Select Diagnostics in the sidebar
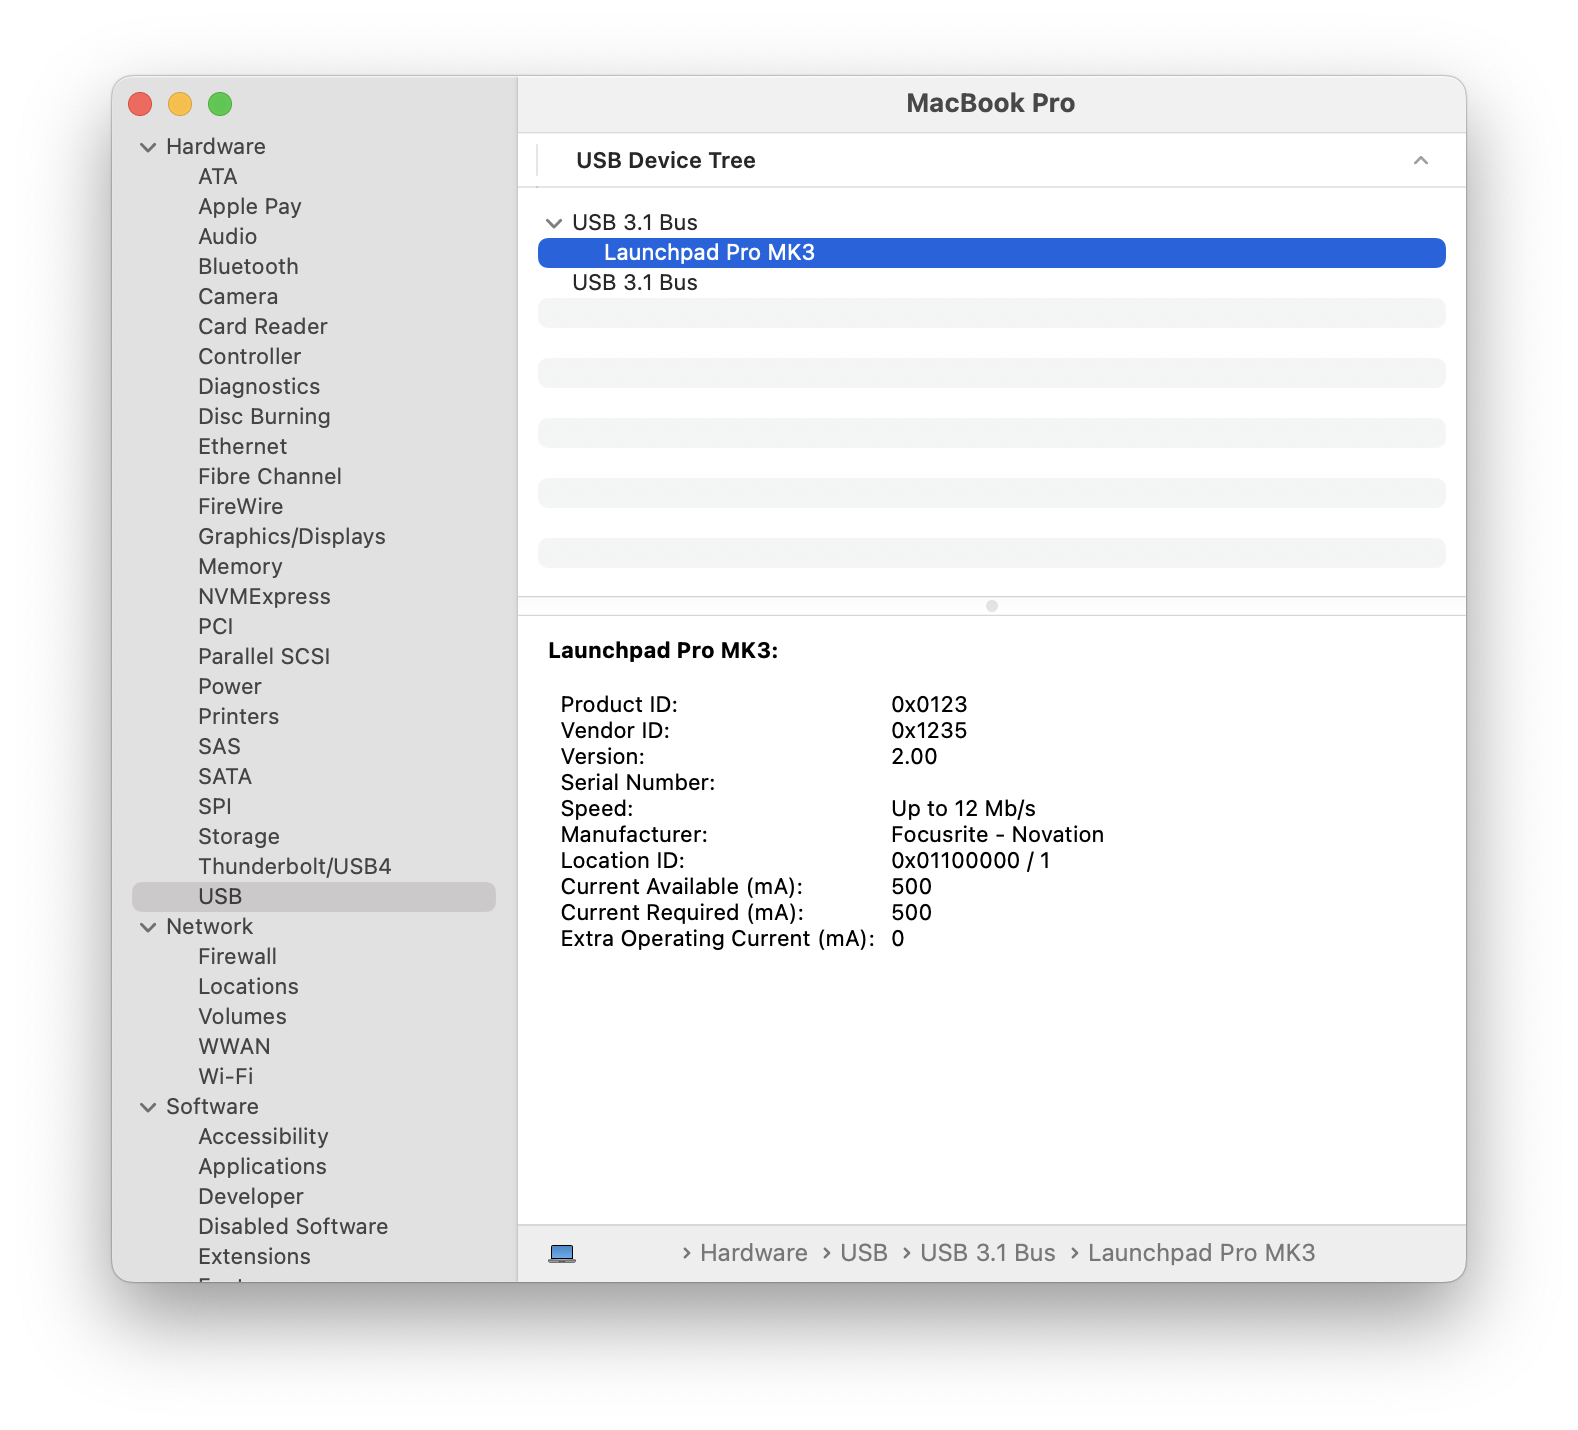Image resolution: width=1578 pixels, height=1430 pixels. pos(259,387)
